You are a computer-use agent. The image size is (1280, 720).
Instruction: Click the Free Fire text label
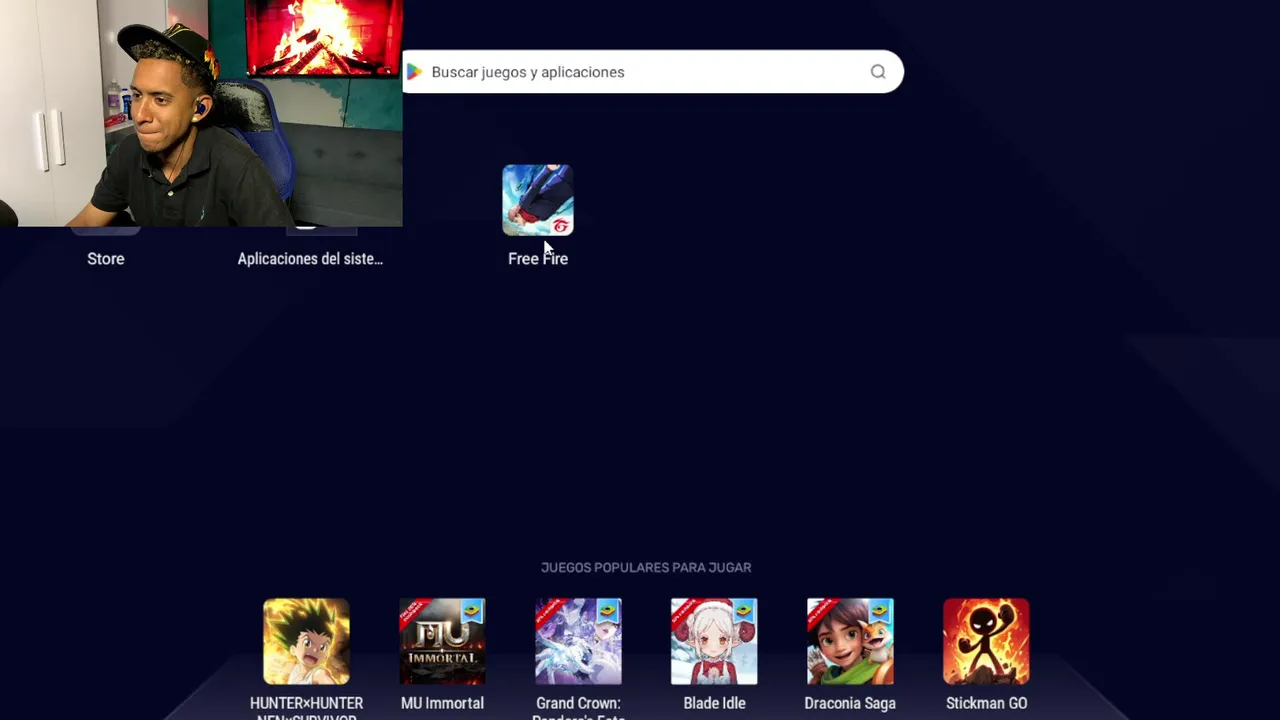[538, 259]
